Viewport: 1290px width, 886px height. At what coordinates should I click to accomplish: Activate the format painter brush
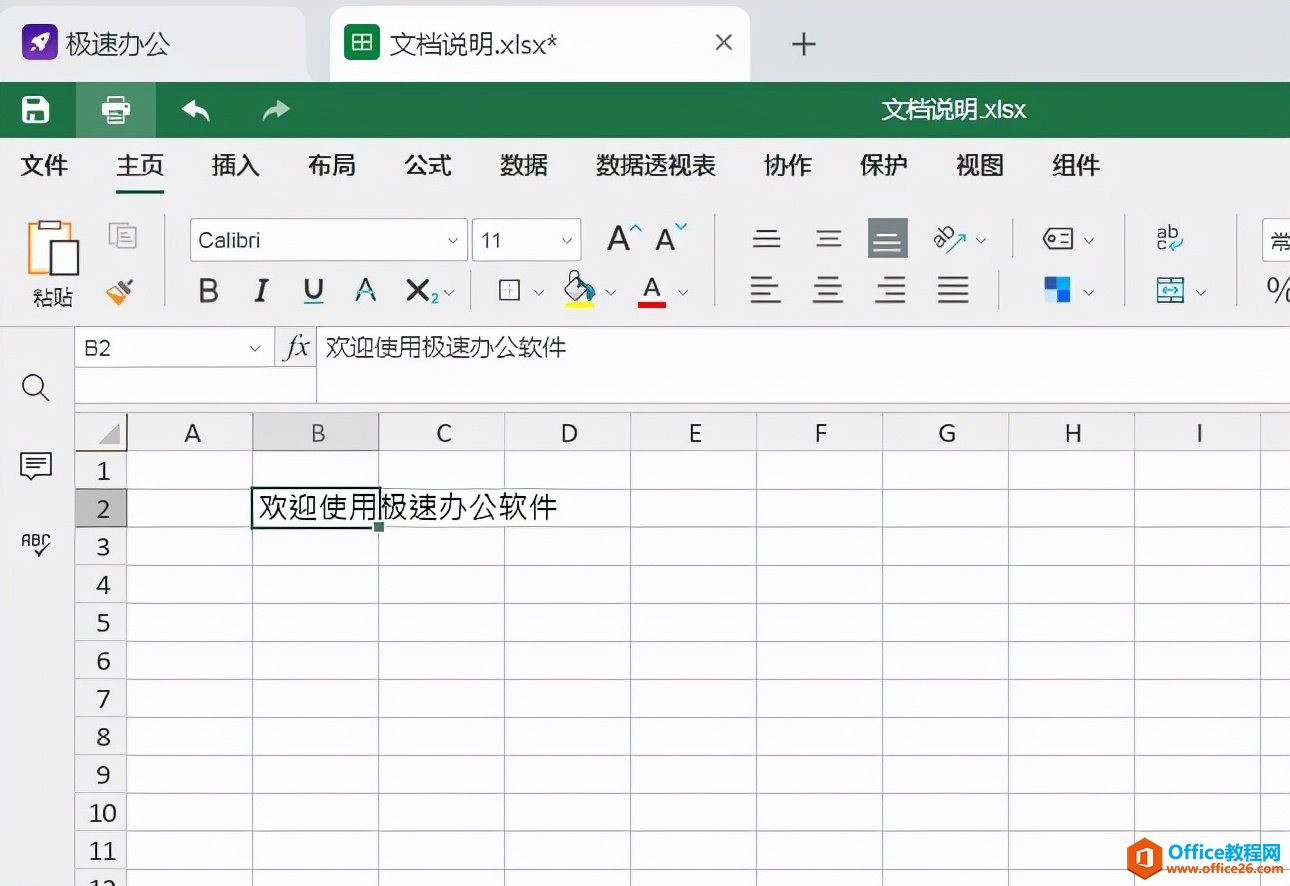(121, 292)
